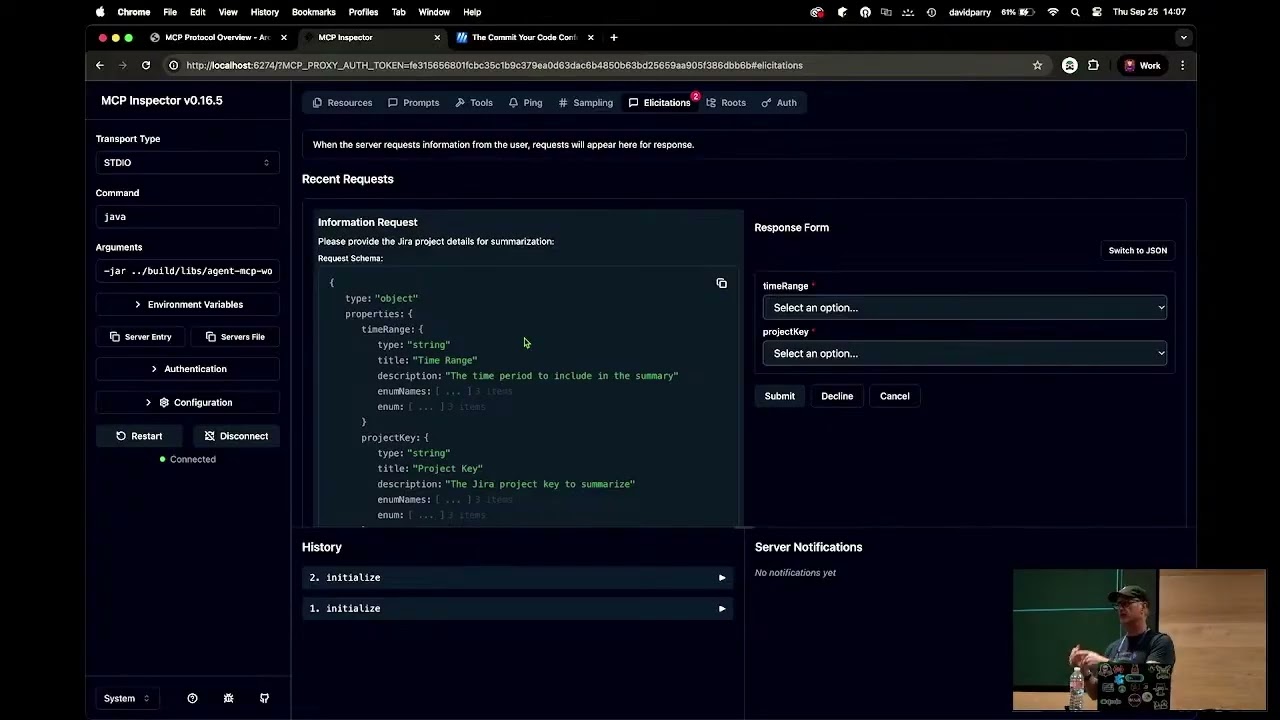The image size is (1280, 720).
Task: Open the Chrome extensions puzzle icon
Action: [1093, 65]
